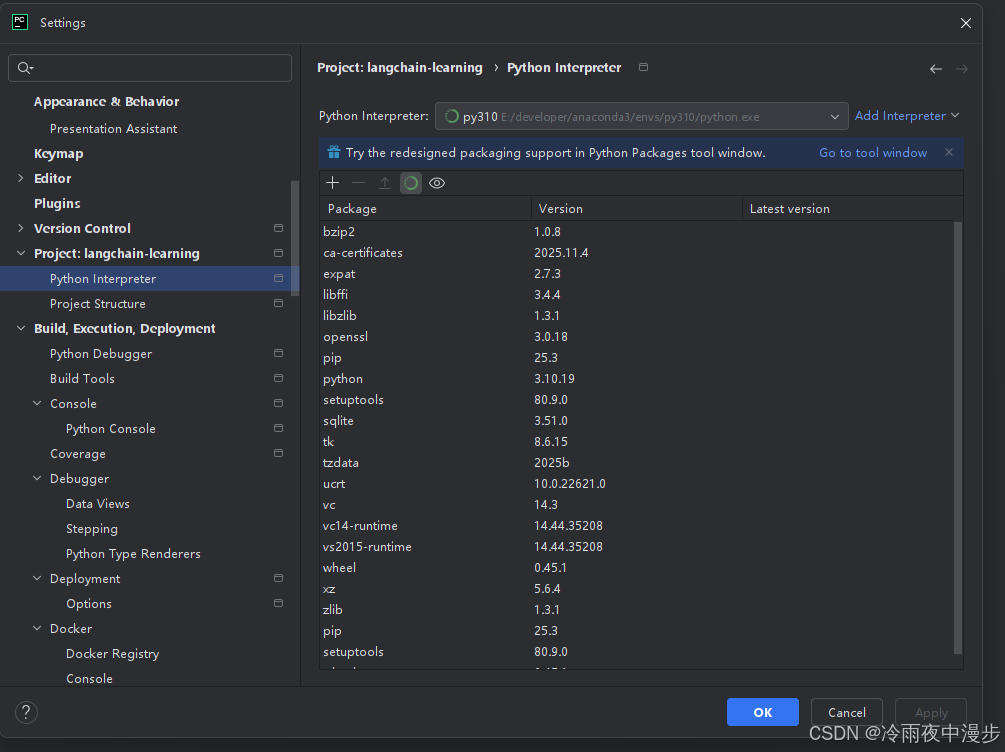Open the Plugins settings
This screenshot has height=752, width=1005.
[57, 204]
